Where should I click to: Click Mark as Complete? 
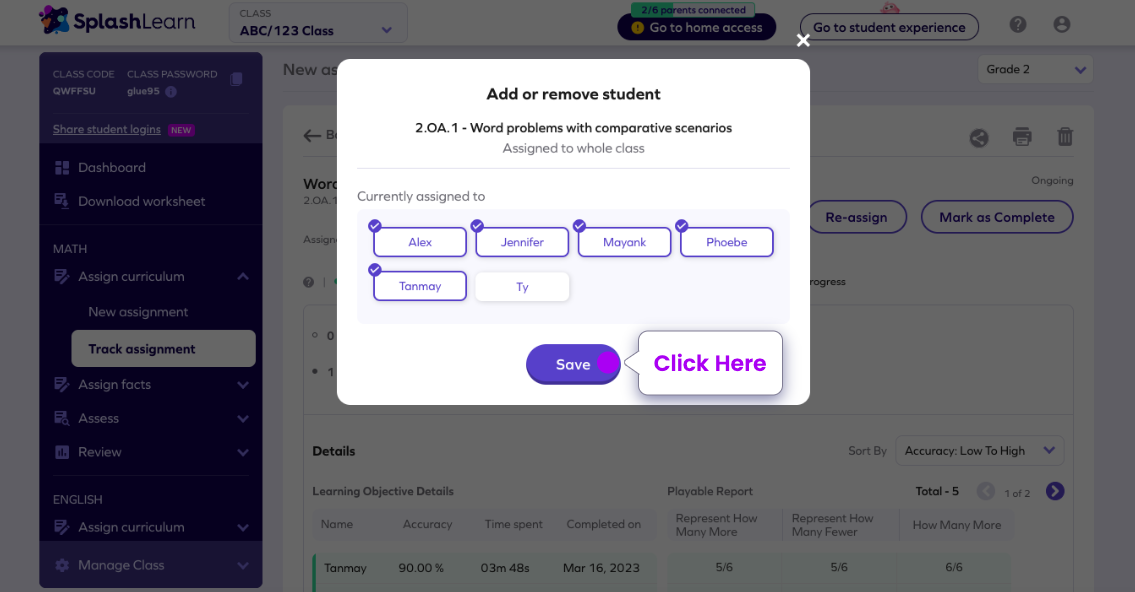tap(996, 217)
